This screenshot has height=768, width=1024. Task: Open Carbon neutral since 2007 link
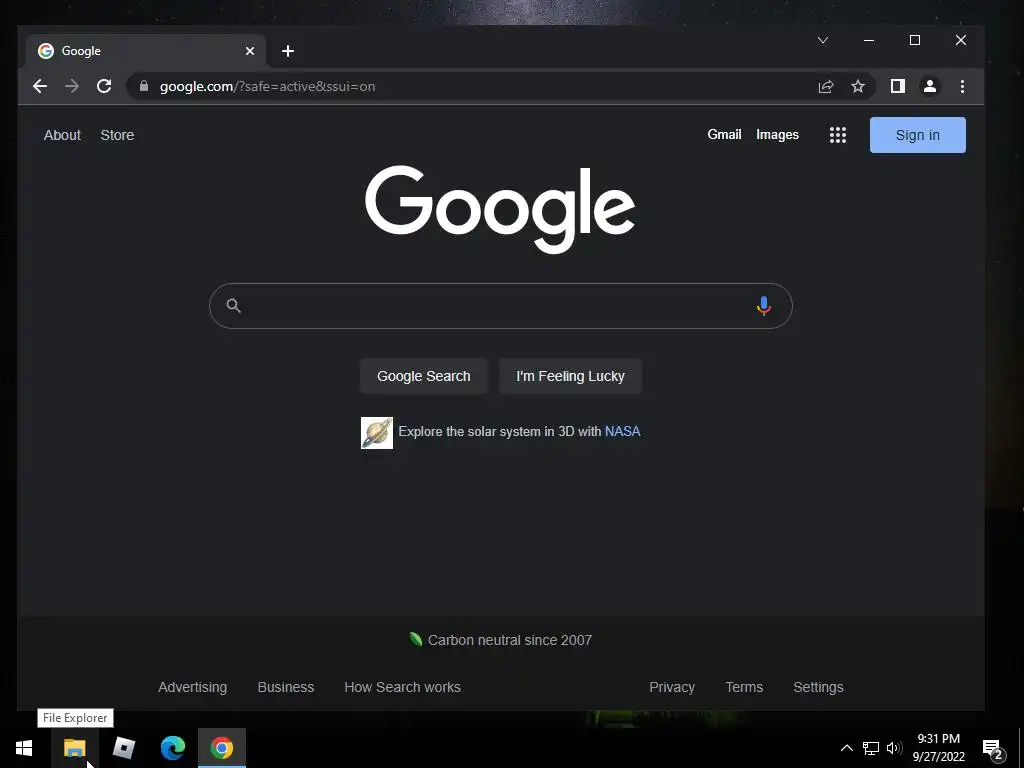(501, 640)
